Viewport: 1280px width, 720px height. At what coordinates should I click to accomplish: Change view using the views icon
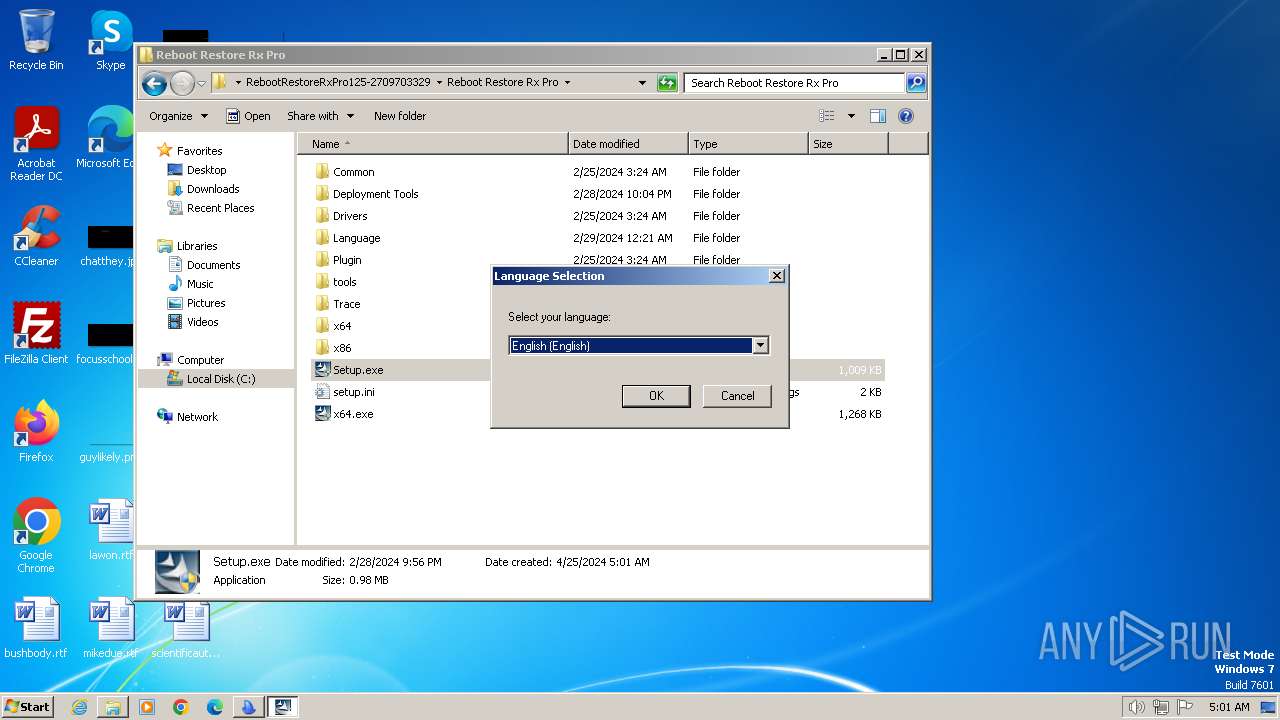tap(828, 116)
